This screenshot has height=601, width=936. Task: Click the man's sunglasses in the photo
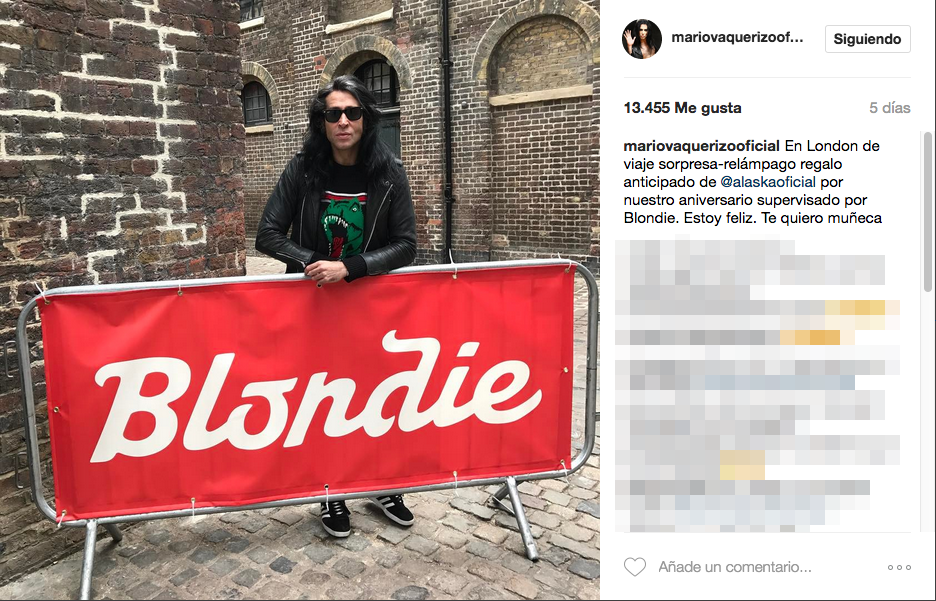click(x=343, y=114)
